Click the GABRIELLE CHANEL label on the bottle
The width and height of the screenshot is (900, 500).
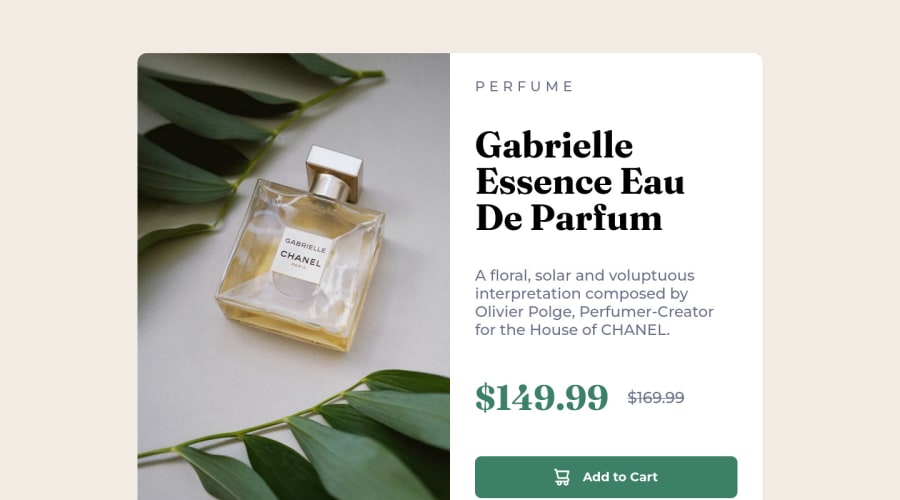pyautogui.click(x=302, y=255)
